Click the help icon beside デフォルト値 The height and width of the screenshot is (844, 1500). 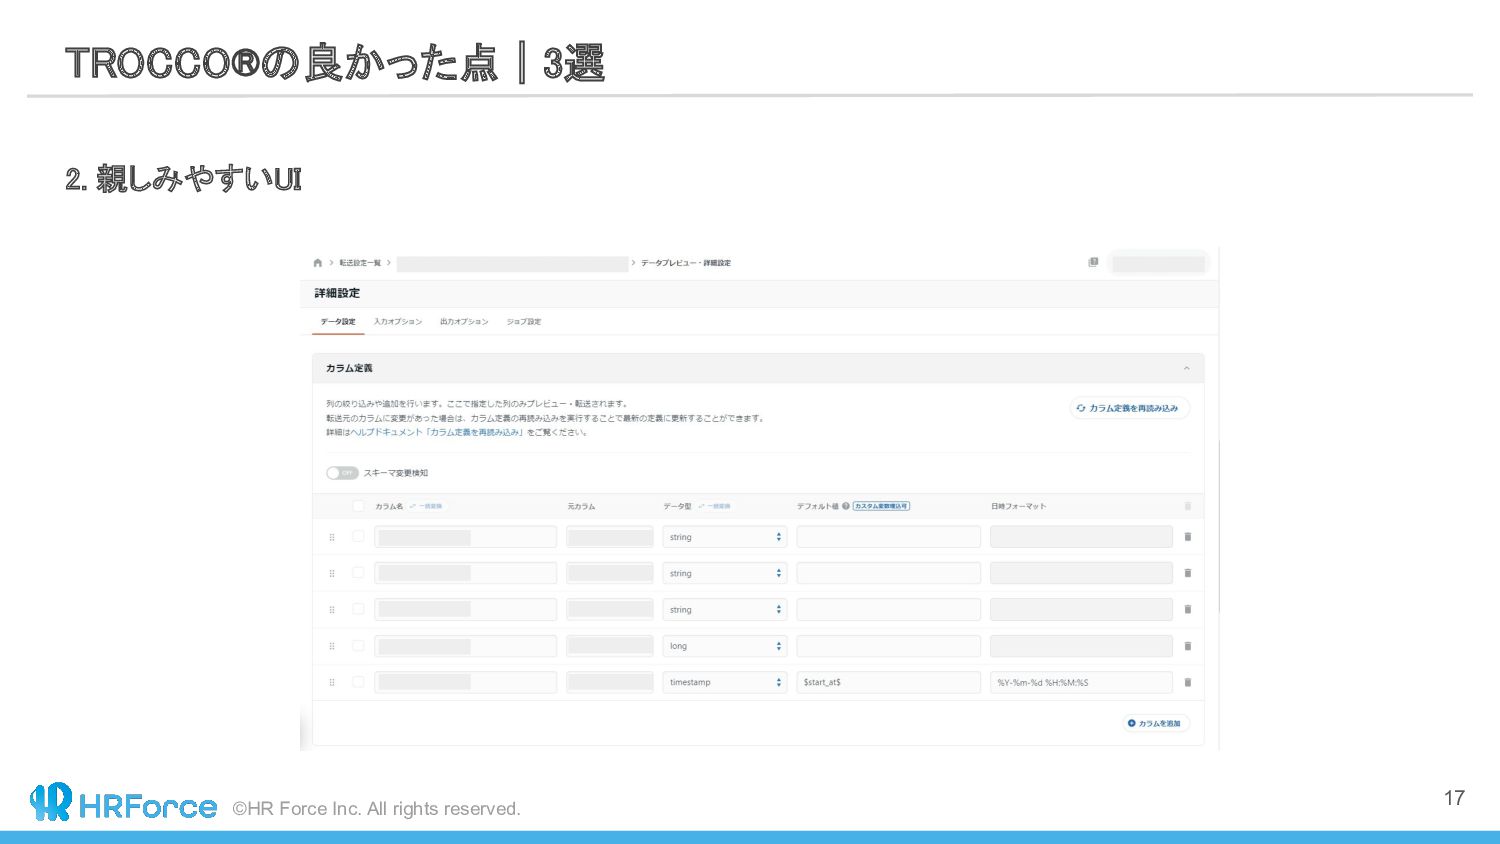[846, 506]
